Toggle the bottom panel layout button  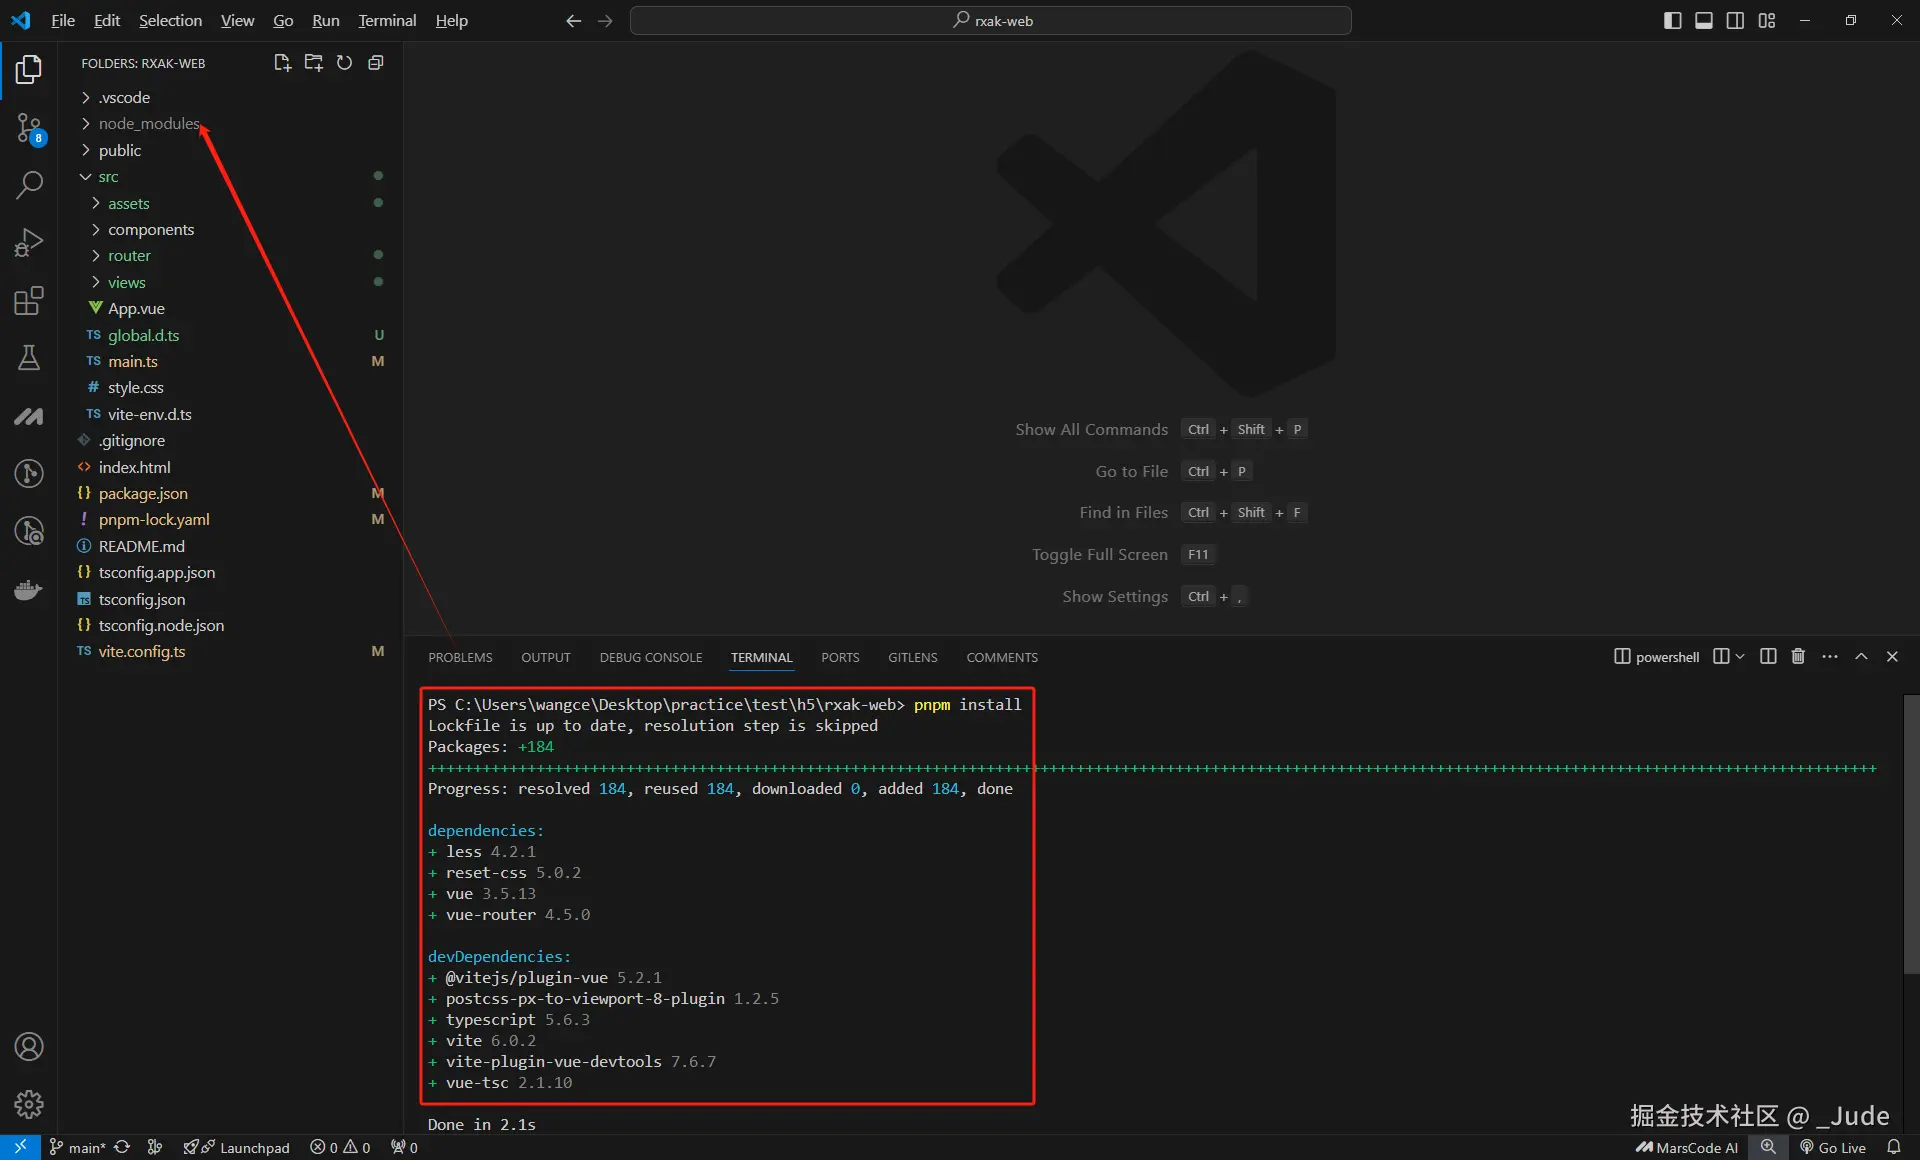point(1704,20)
